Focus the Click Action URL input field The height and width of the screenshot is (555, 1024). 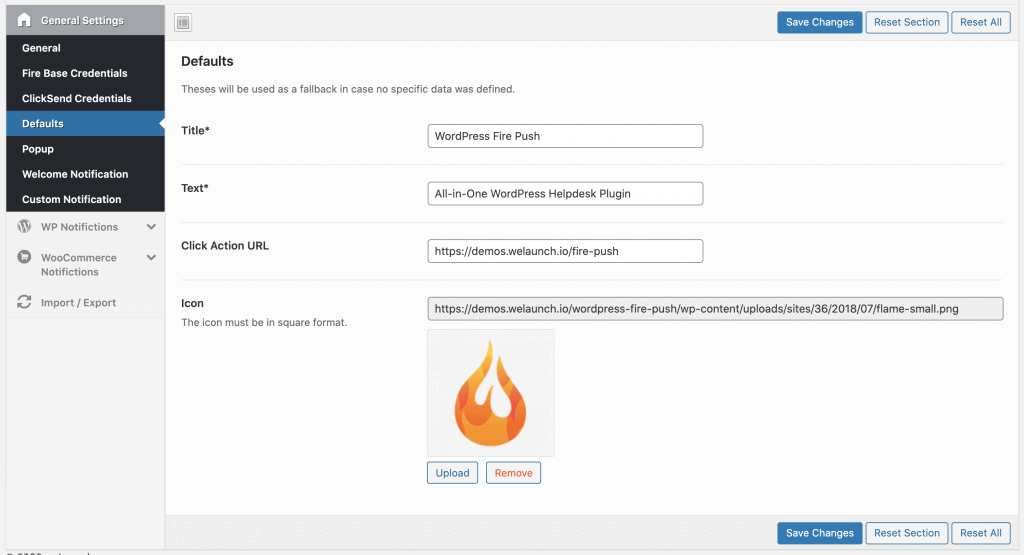[x=565, y=251]
